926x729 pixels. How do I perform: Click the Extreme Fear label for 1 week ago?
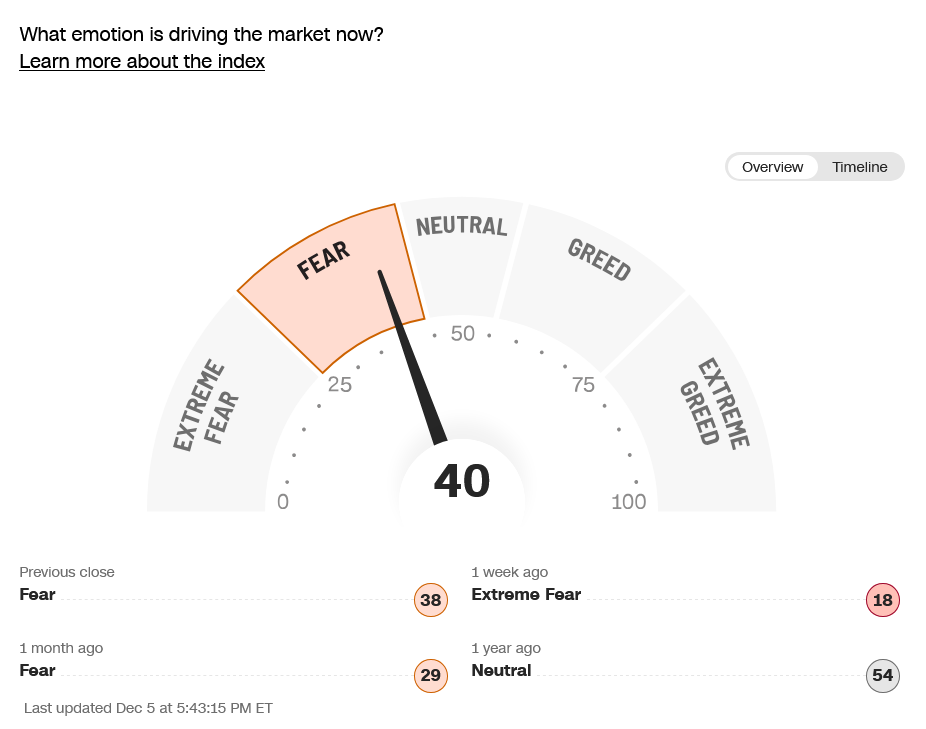click(x=526, y=594)
